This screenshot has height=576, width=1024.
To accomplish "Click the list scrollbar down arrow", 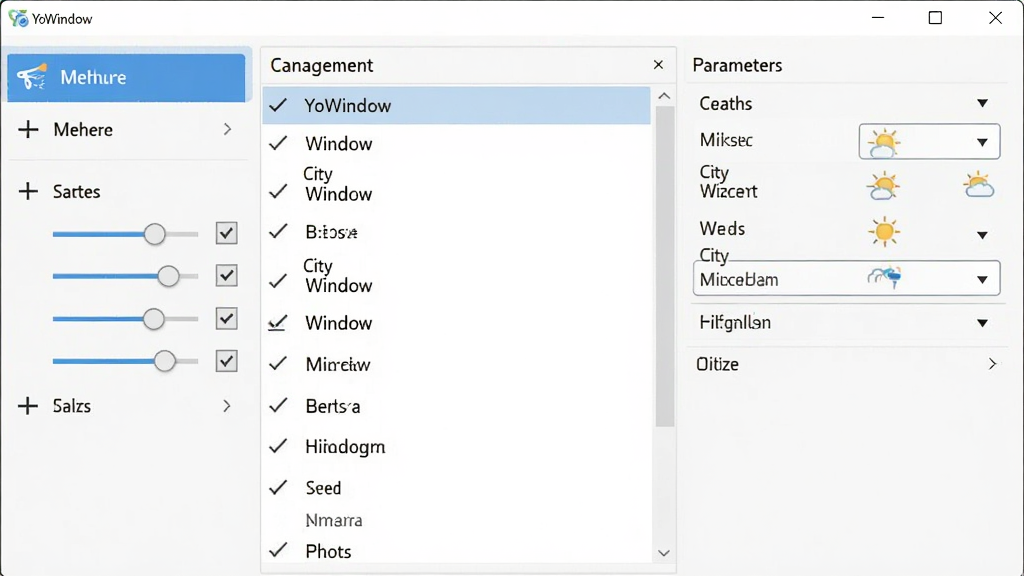I will (664, 553).
